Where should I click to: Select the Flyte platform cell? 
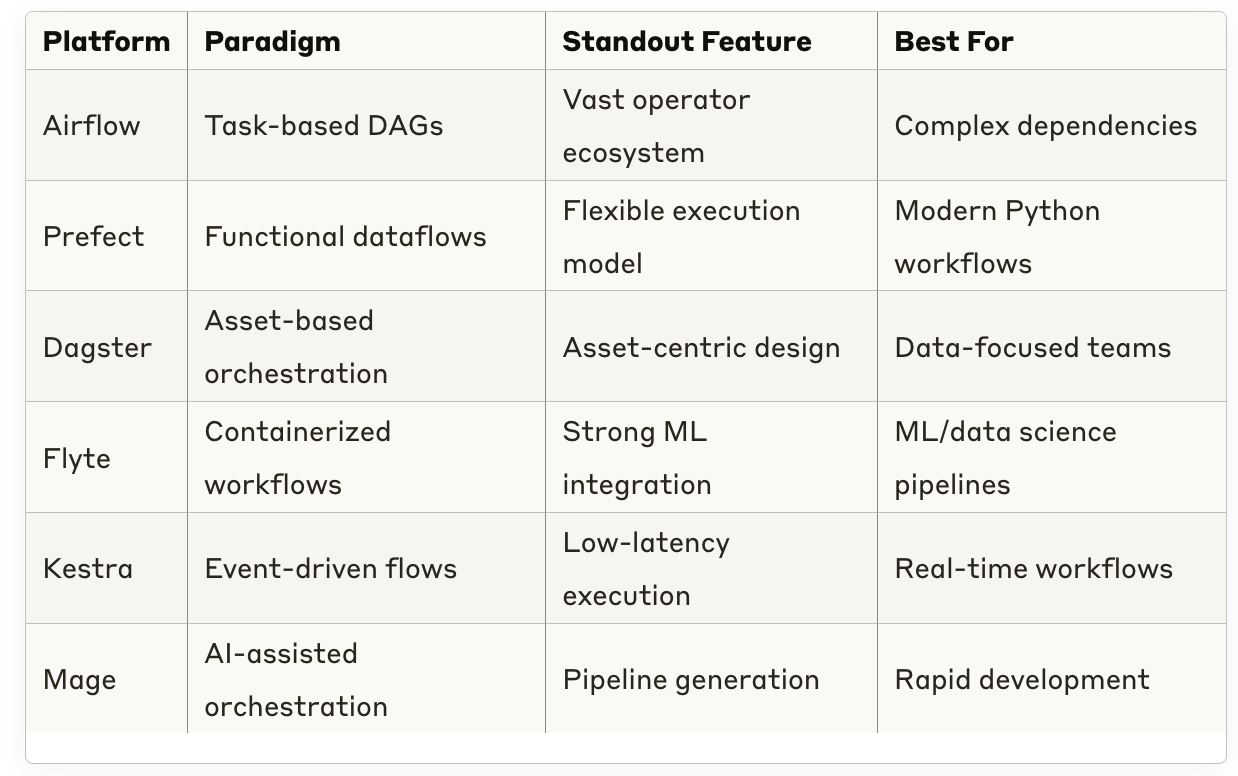[x=76, y=459]
